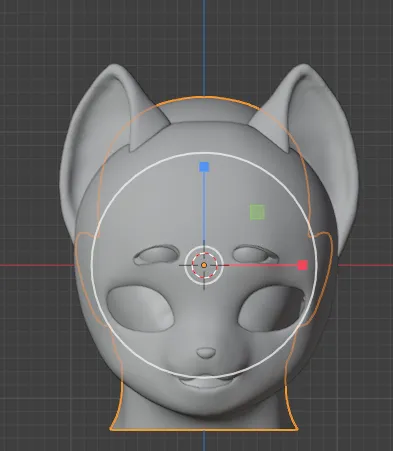Click the red X-axis scale handle
Screen dimensions: 393x451
tap(302, 265)
